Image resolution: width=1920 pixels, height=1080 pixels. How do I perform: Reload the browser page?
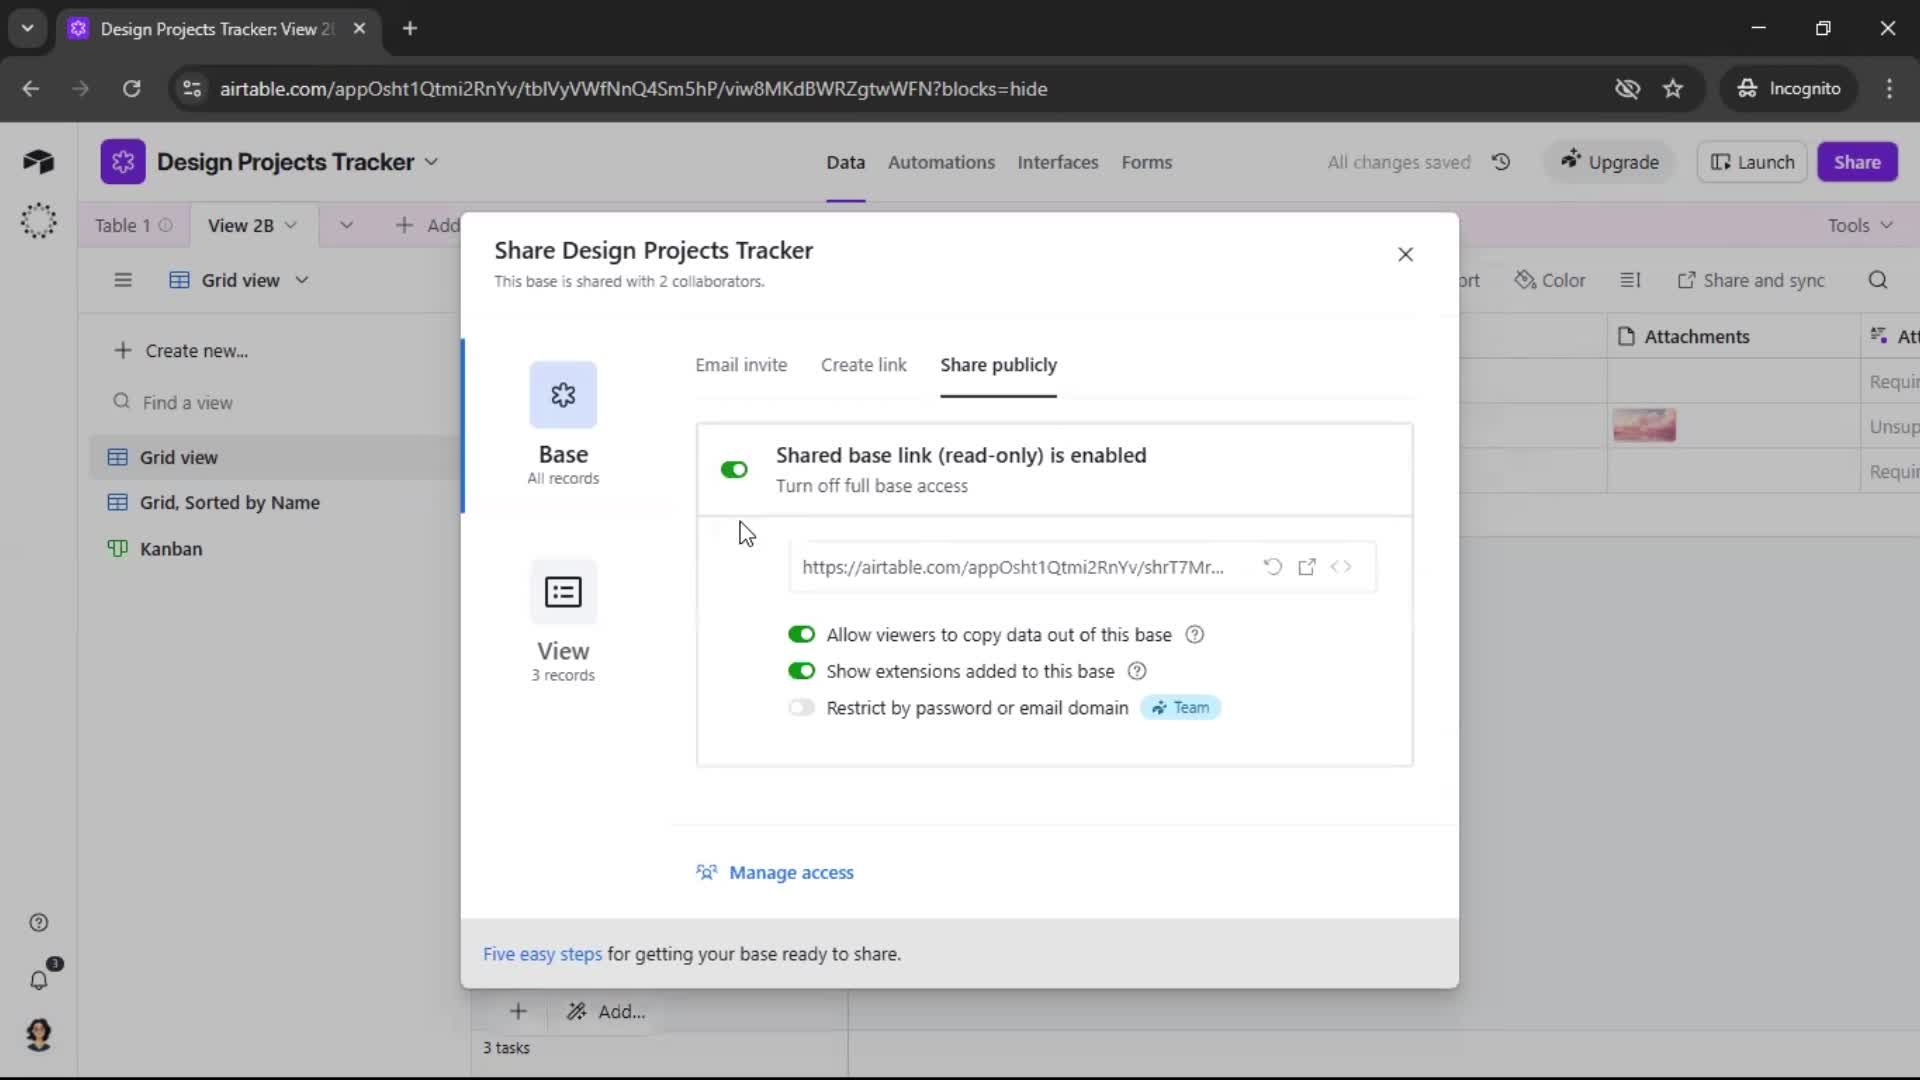(131, 89)
